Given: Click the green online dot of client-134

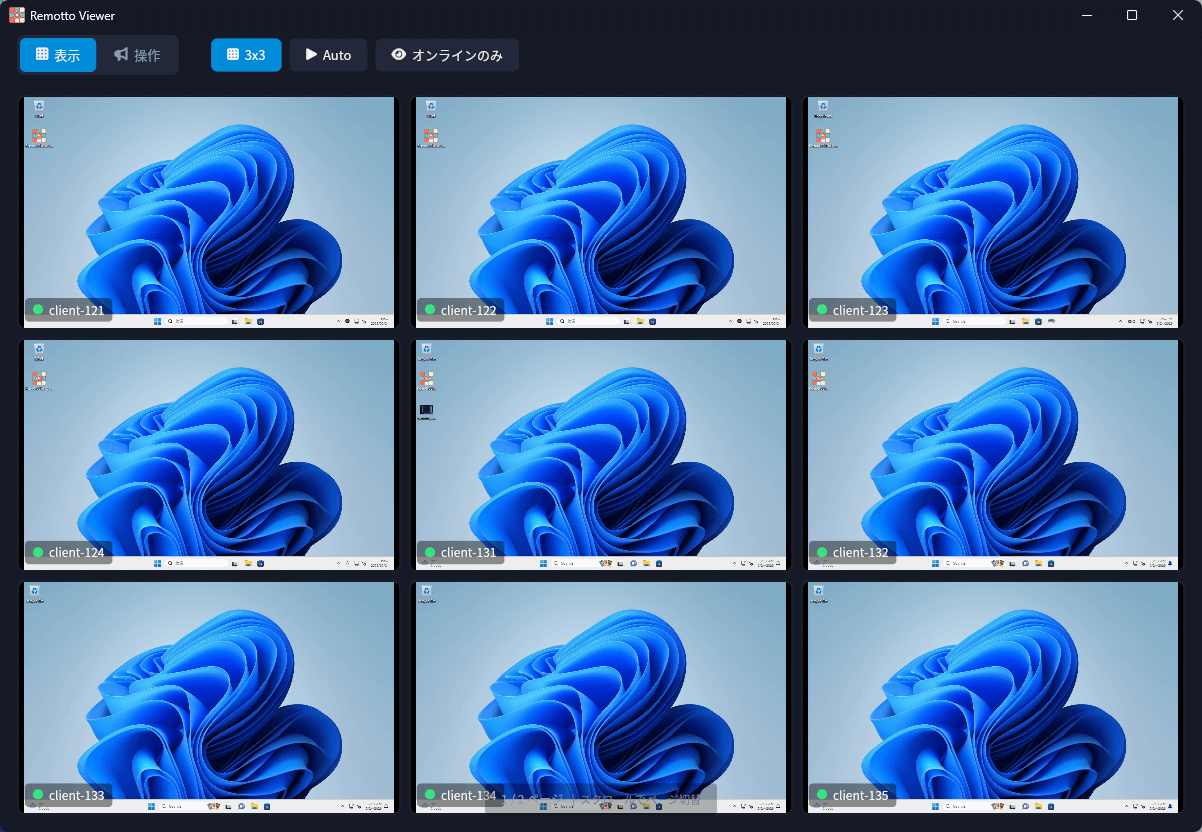Looking at the screenshot, I should point(430,796).
